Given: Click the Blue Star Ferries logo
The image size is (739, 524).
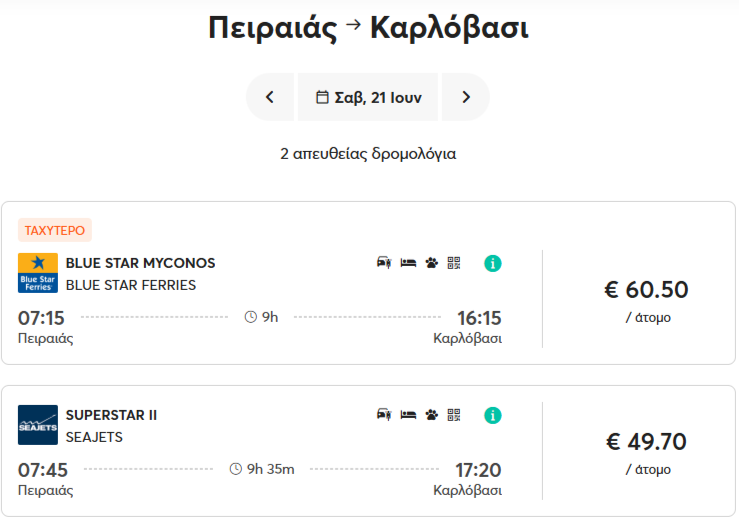Looking at the screenshot, I should [x=38, y=273].
